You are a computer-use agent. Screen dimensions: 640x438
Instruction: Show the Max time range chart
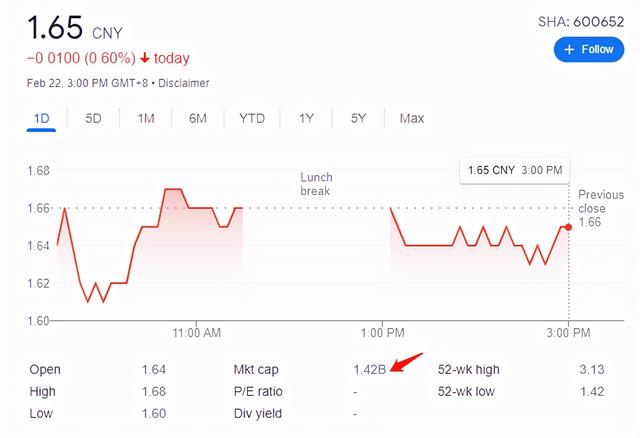click(412, 118)
